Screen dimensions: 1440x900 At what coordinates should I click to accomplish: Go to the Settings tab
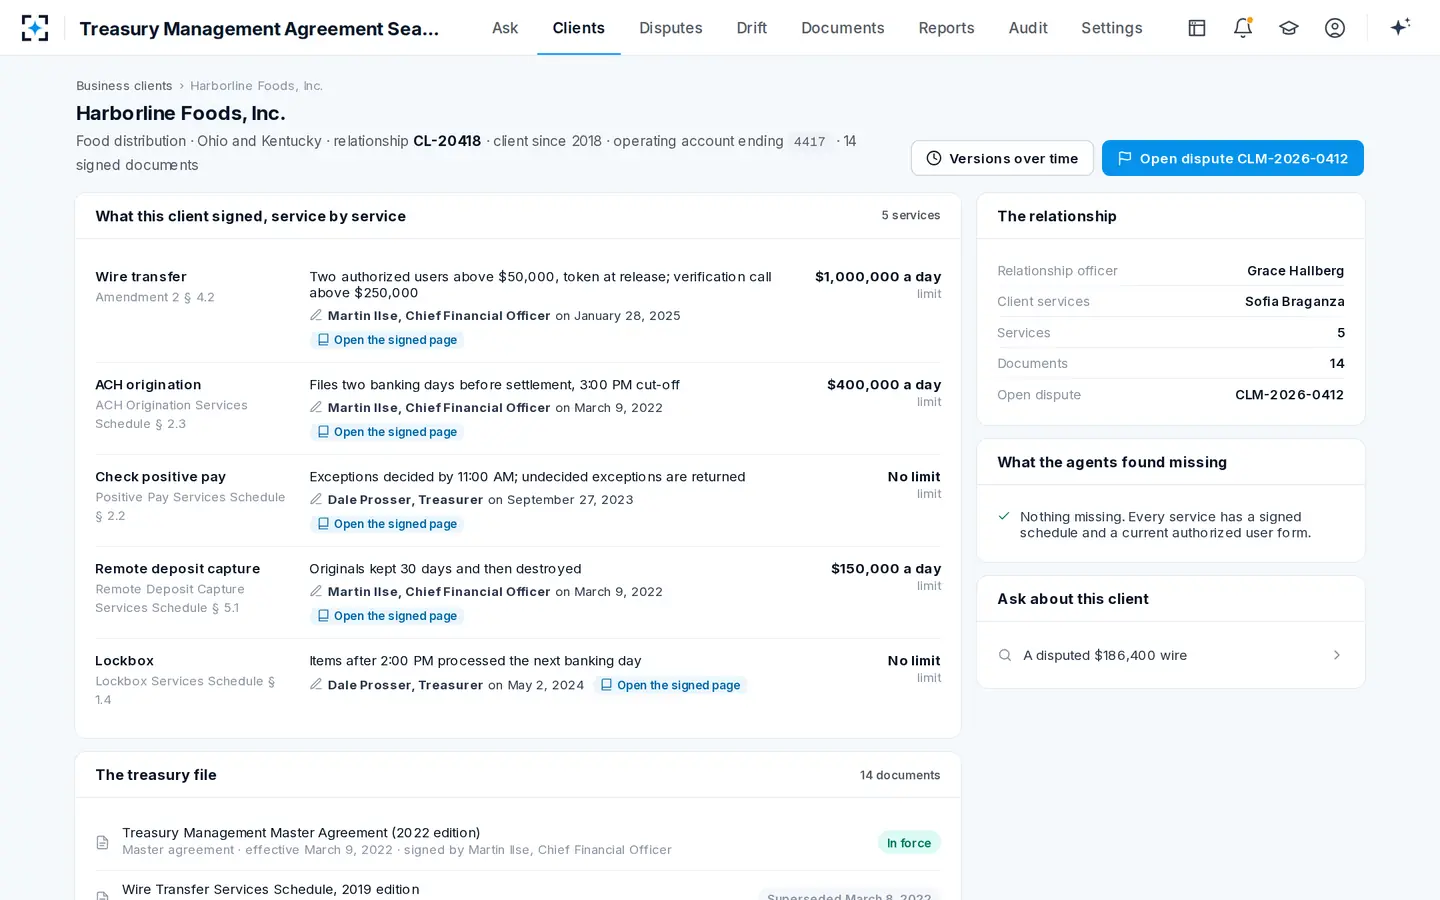click(x=1112, y=28)
